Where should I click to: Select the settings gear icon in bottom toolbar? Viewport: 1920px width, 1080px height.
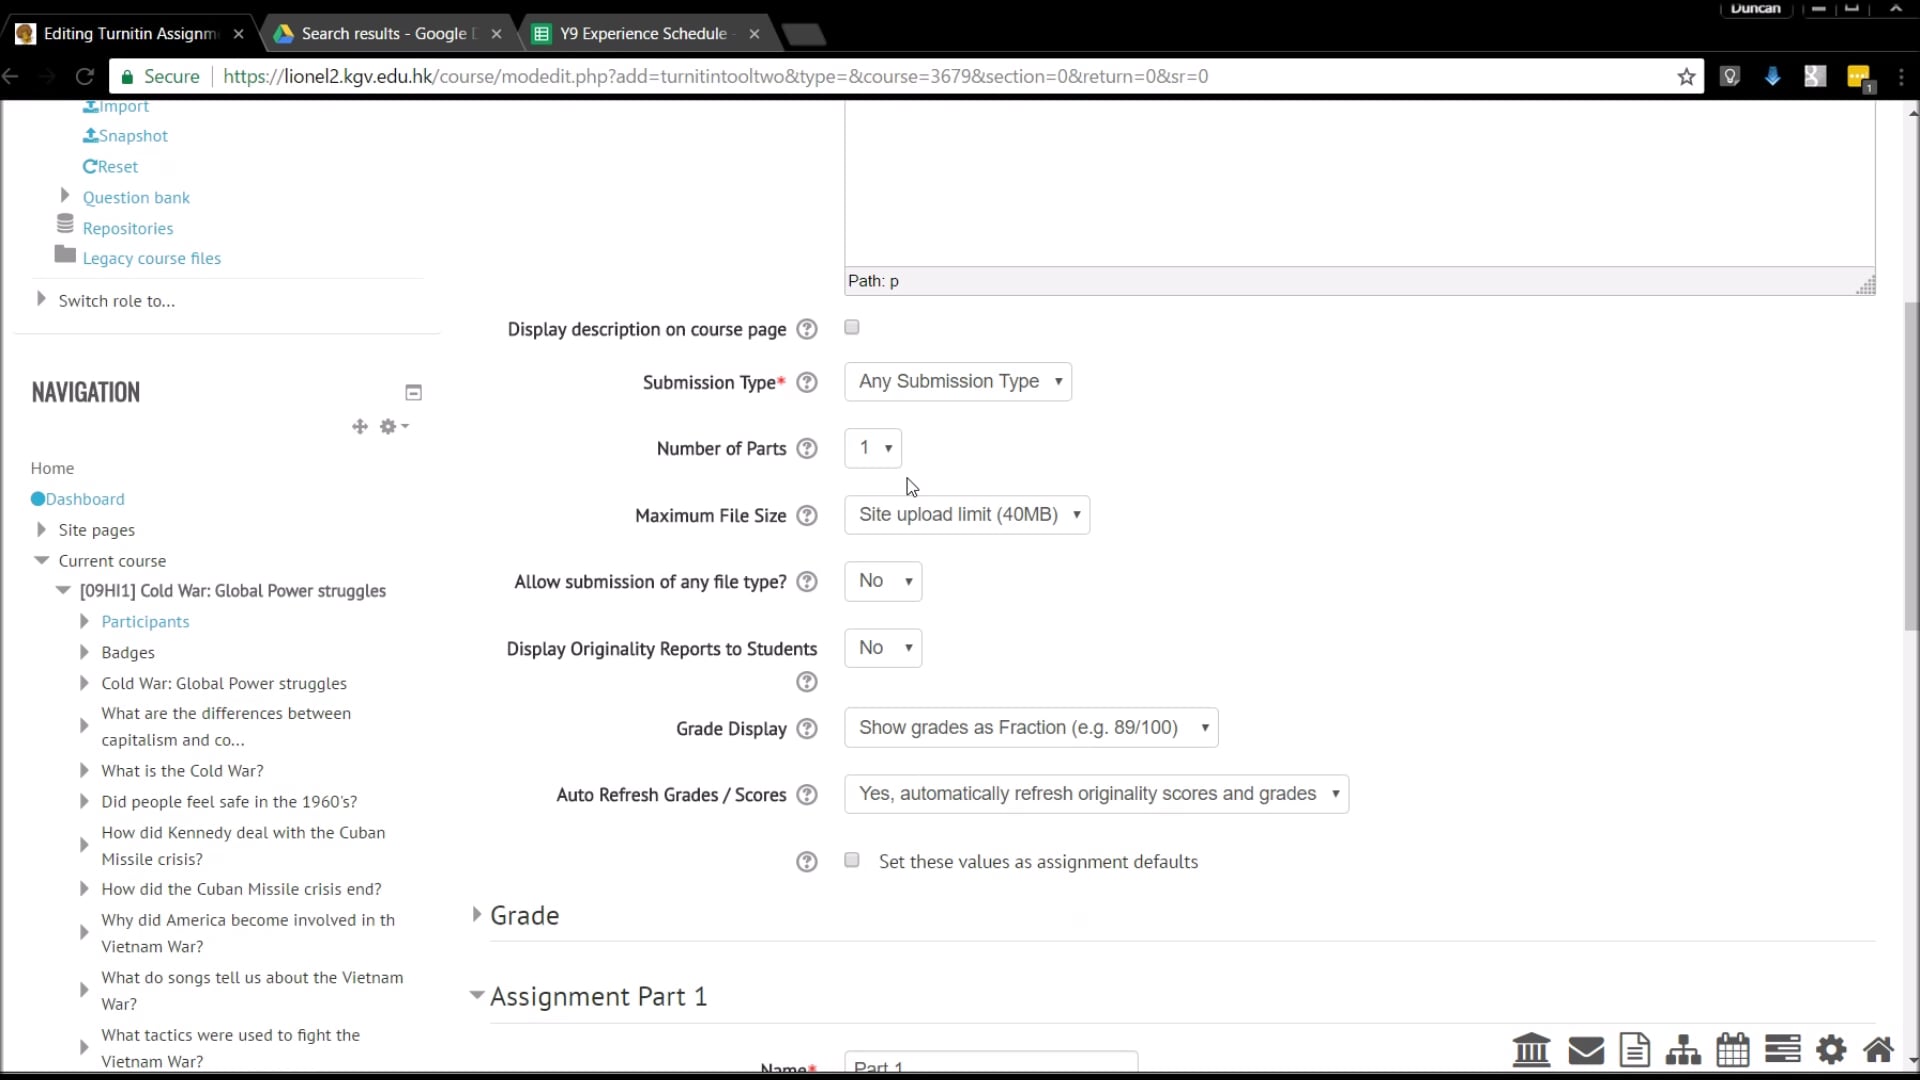[x=1832, y=1050]
